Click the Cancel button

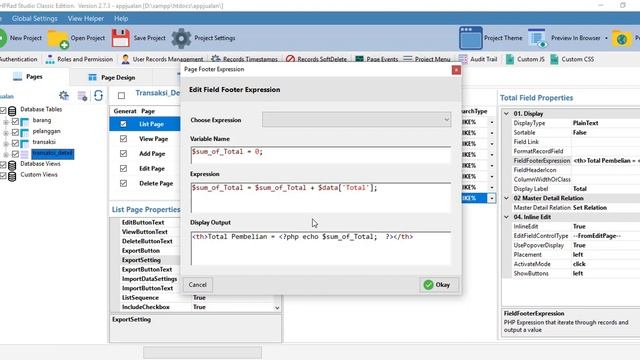click(198, 284)
